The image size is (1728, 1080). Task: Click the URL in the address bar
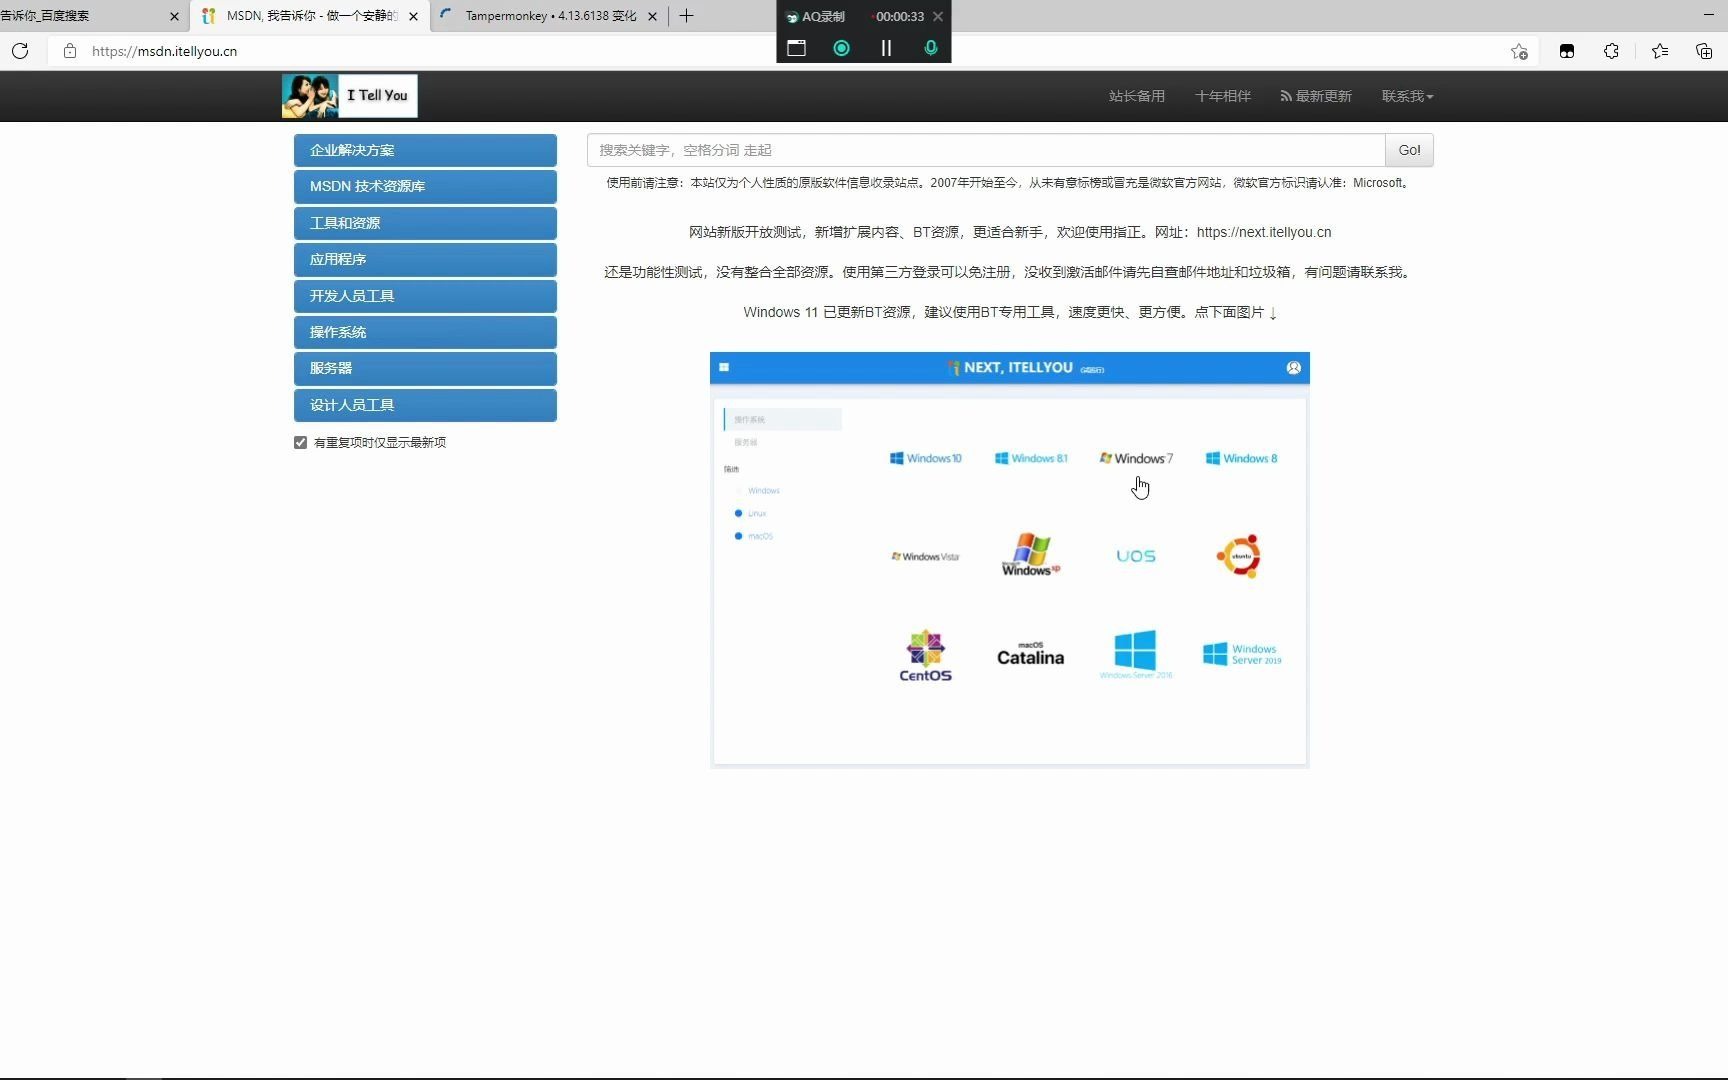[x=164, y=51]
